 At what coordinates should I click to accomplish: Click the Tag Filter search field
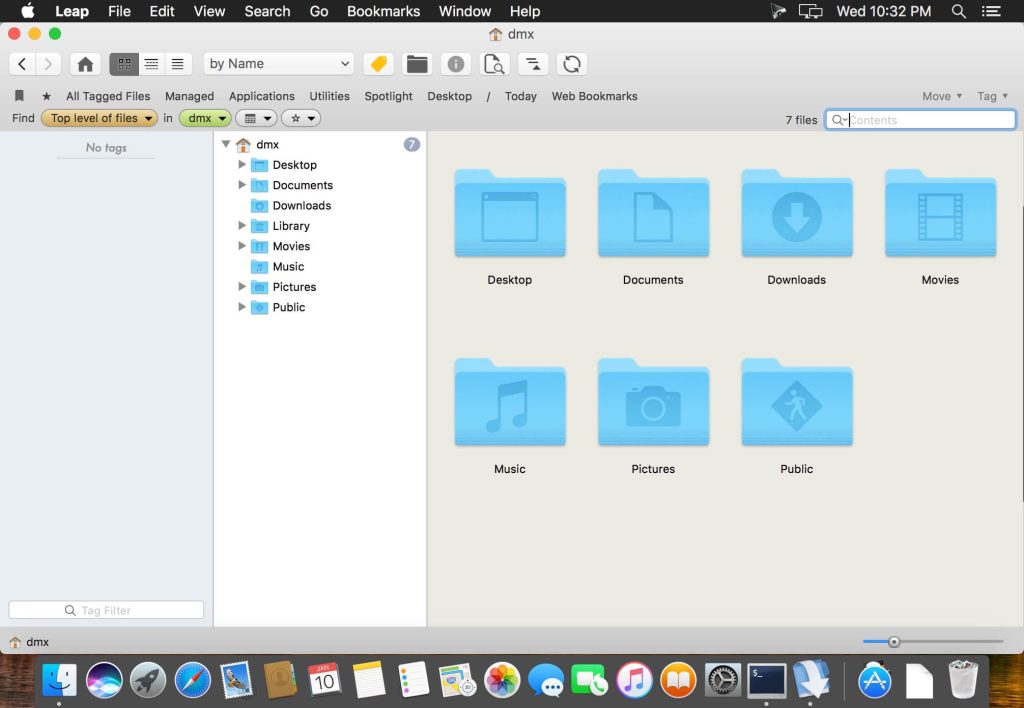tap(106, 610)
